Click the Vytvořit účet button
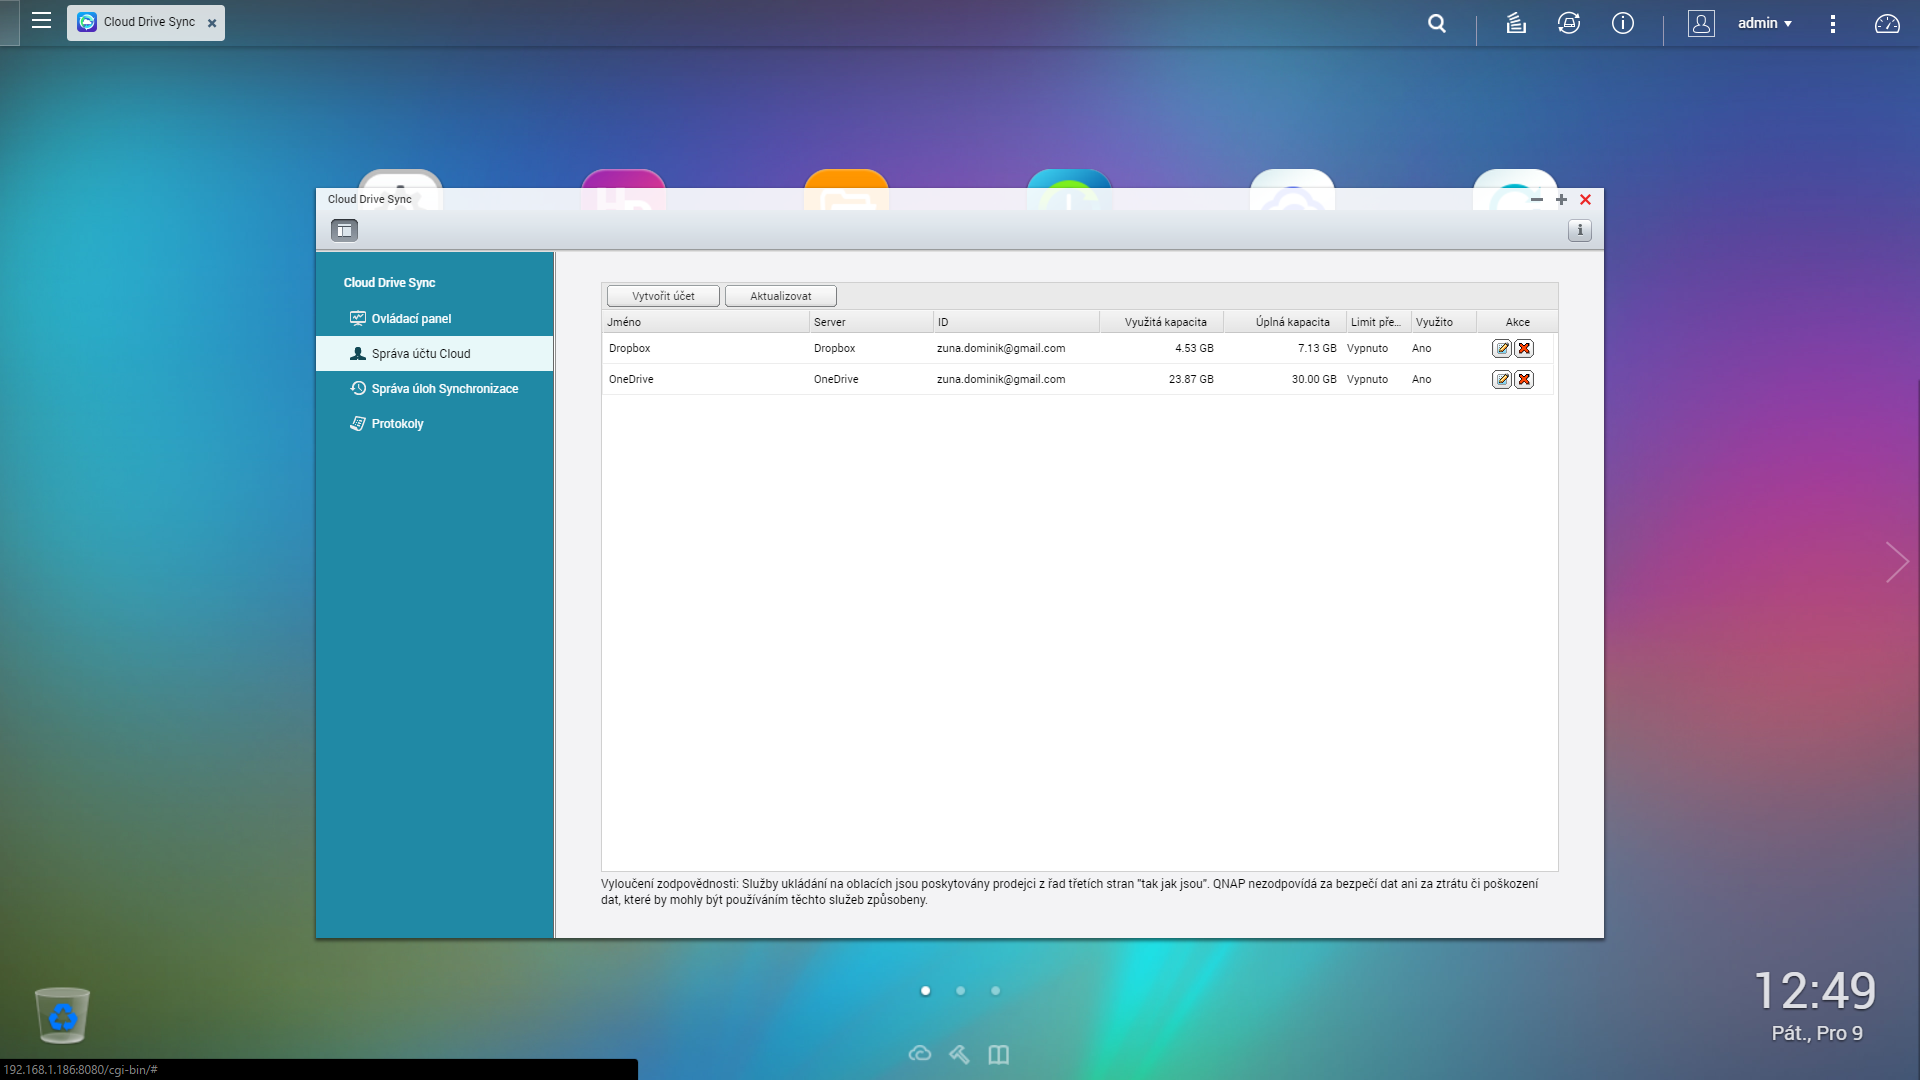The image size is (1920, 1080). coord(663,296)
